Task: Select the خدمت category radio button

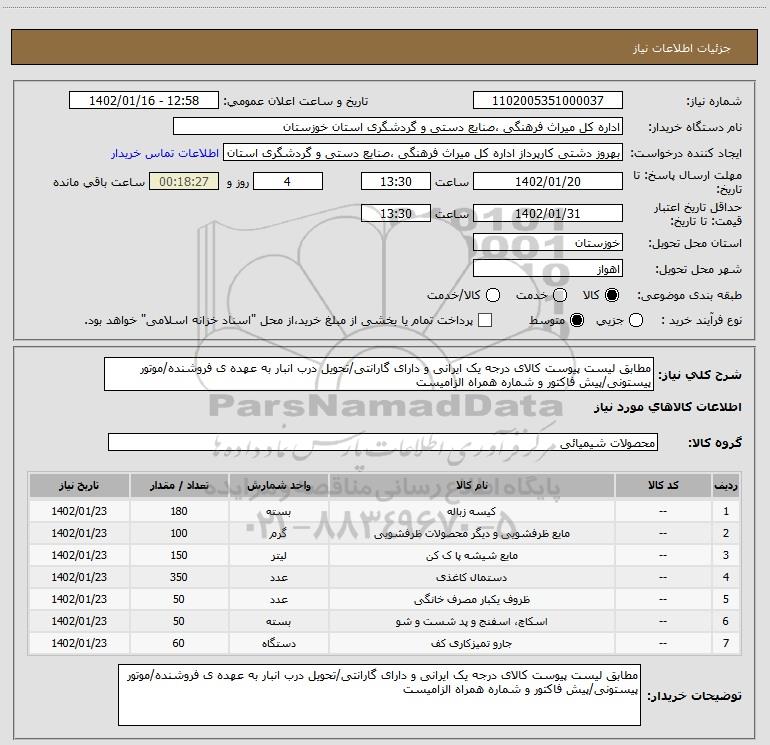Action: tap(560, 295)
